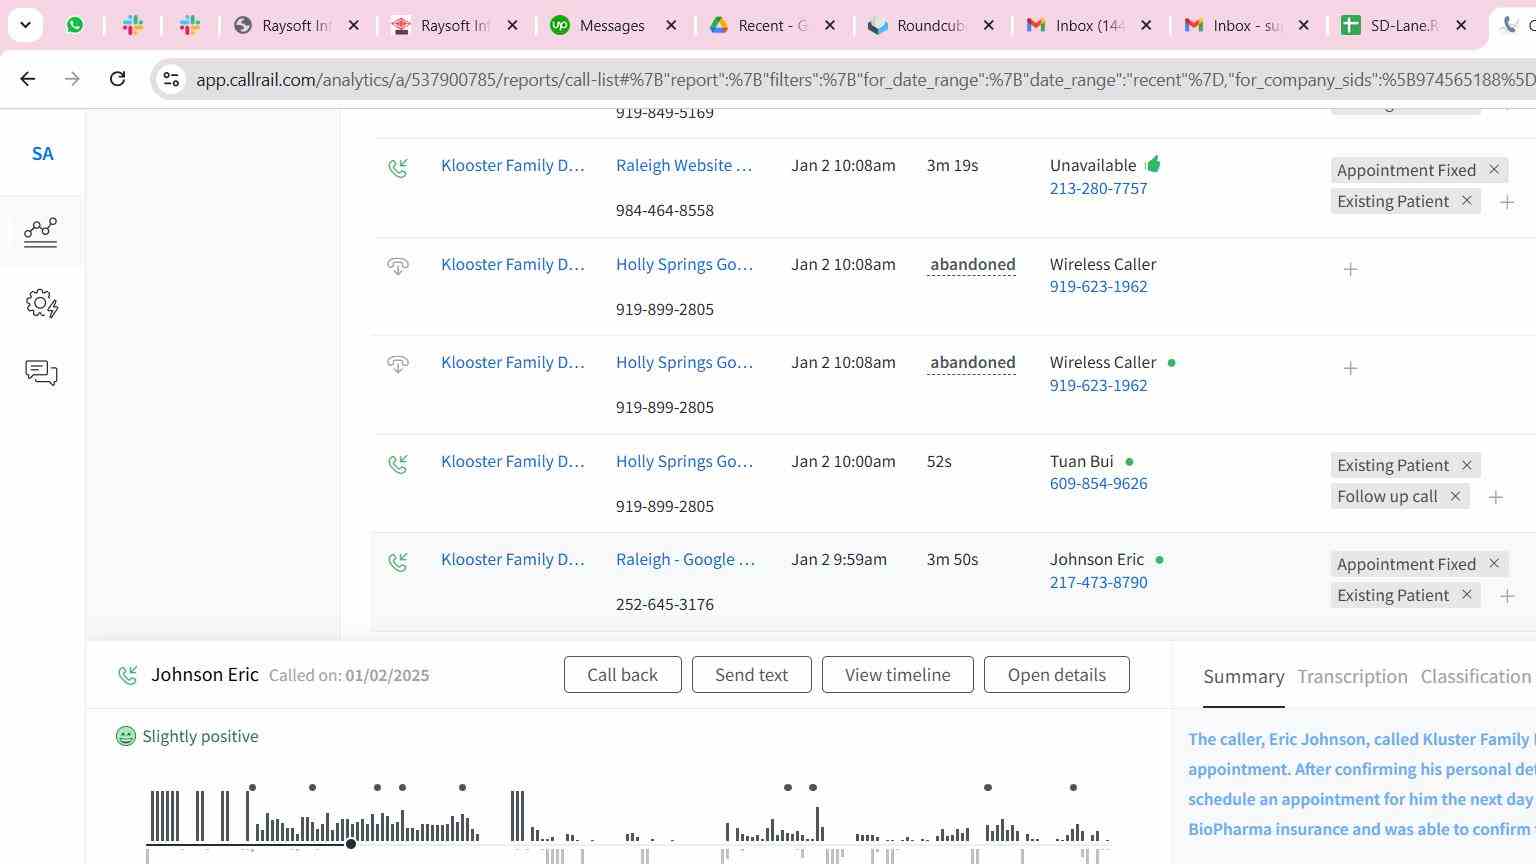Click the Open details button
Image resolution: width=1536 pixels, height=864 pixels.
point(1056,675)
